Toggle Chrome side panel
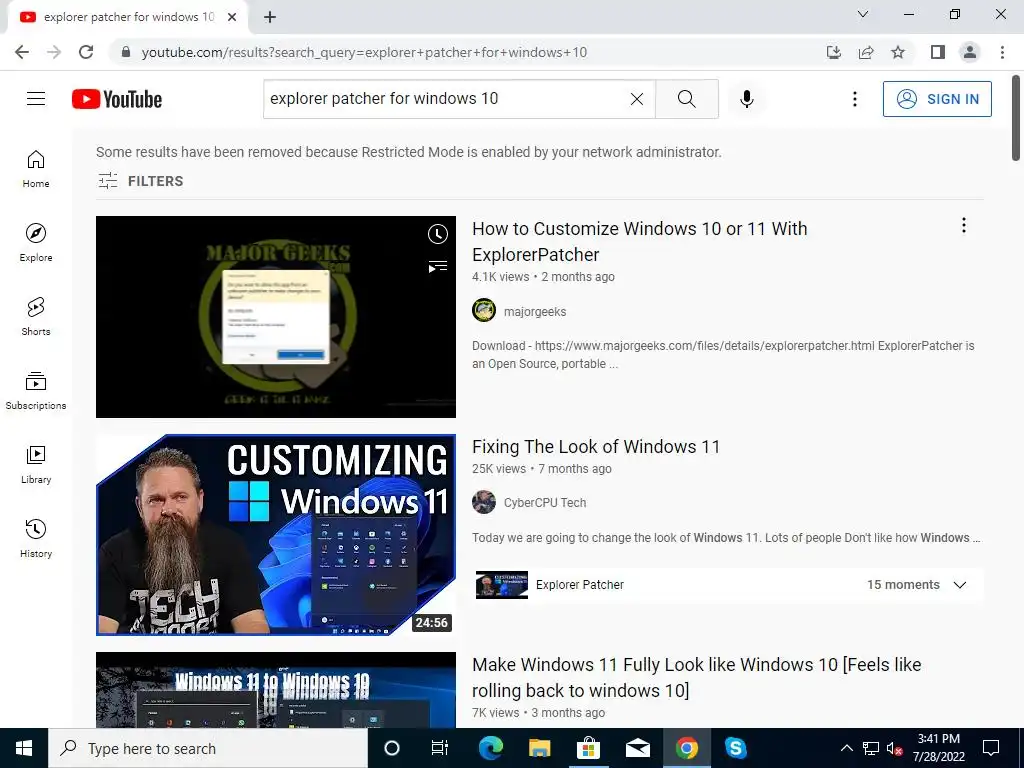 tap(938, 52)
